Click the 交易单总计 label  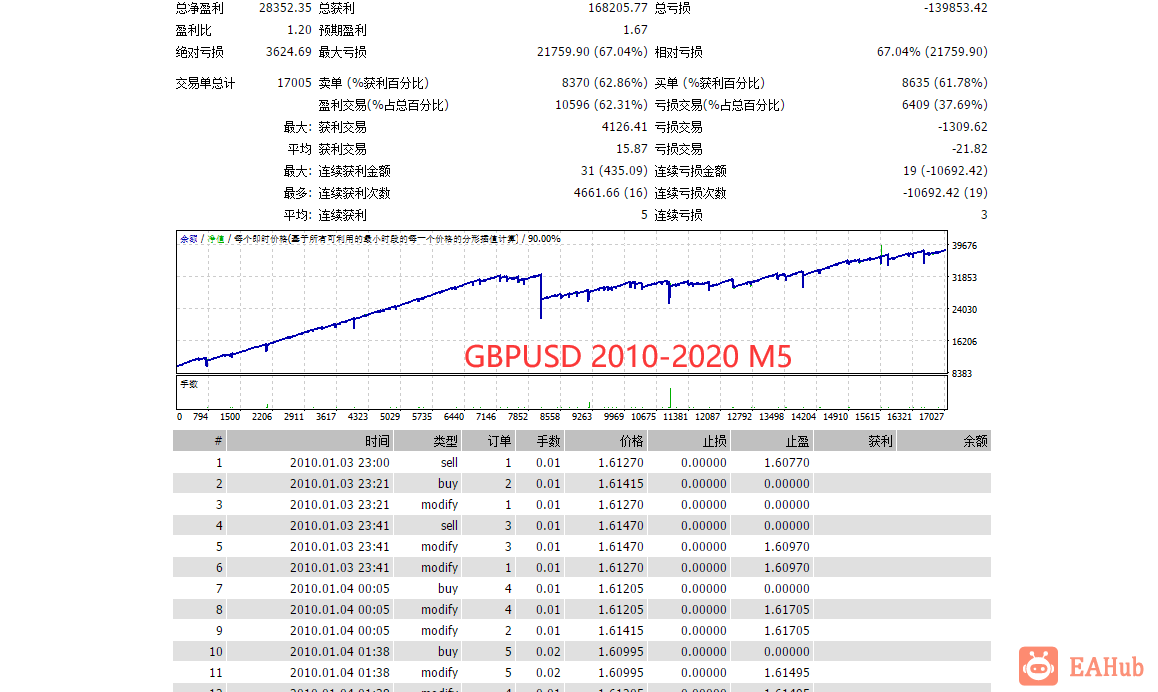click(205, 83)
